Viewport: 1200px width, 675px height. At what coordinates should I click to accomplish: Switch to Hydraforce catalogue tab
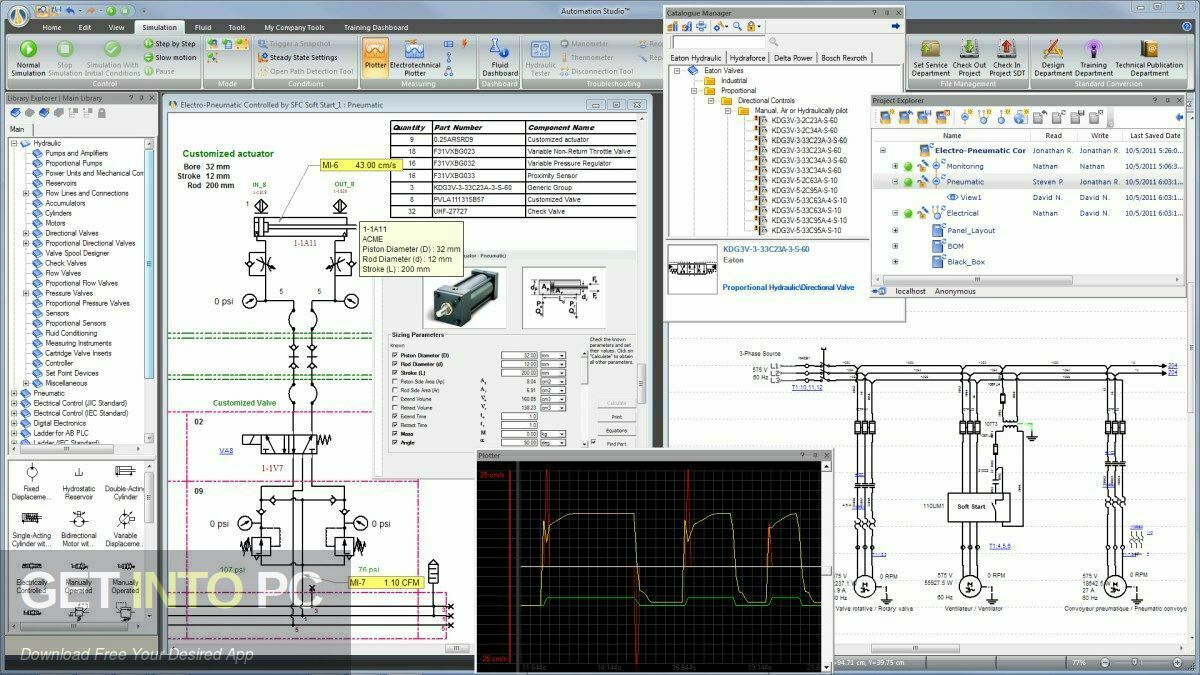(748, 58)
